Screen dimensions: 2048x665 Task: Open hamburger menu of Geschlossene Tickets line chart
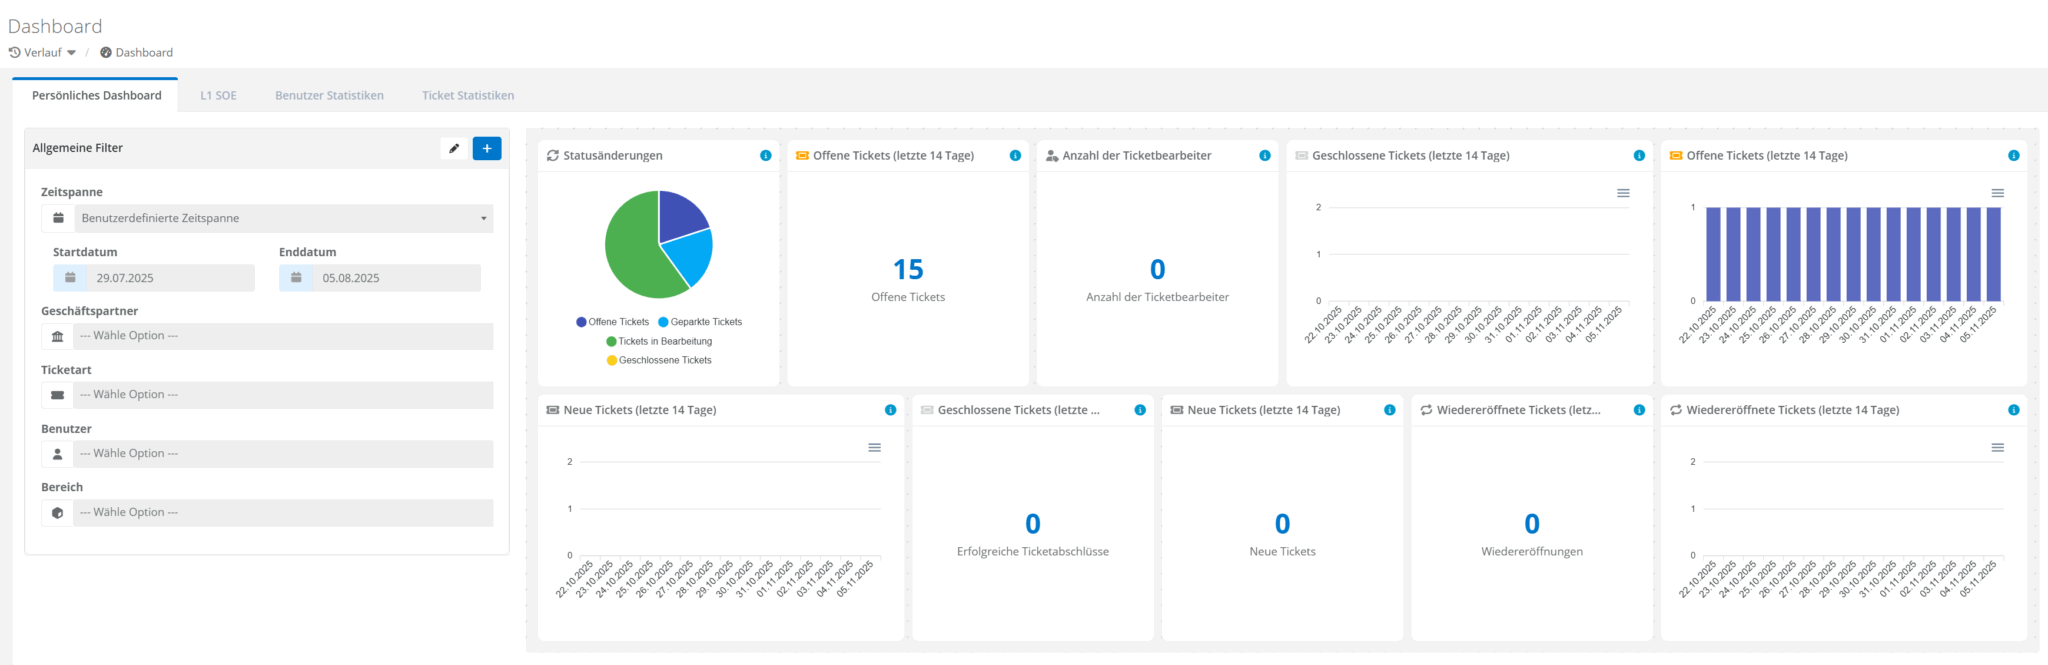(x=1623, y=193)
